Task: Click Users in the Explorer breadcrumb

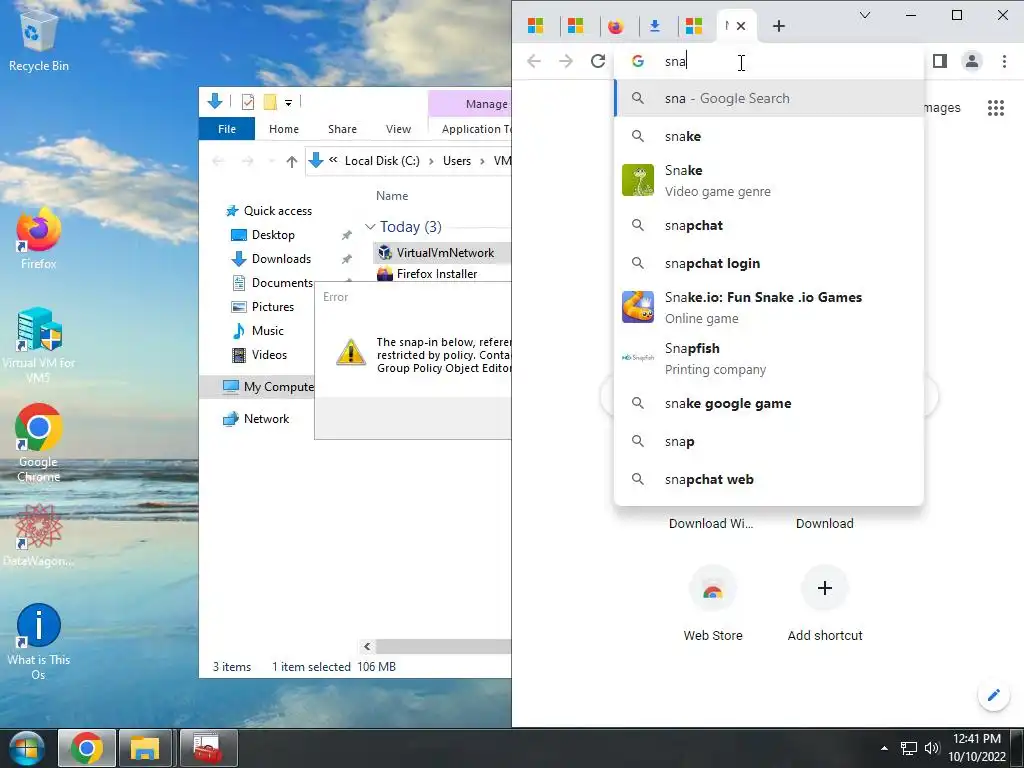Action: pyautogui.click(x=456, y=161)
